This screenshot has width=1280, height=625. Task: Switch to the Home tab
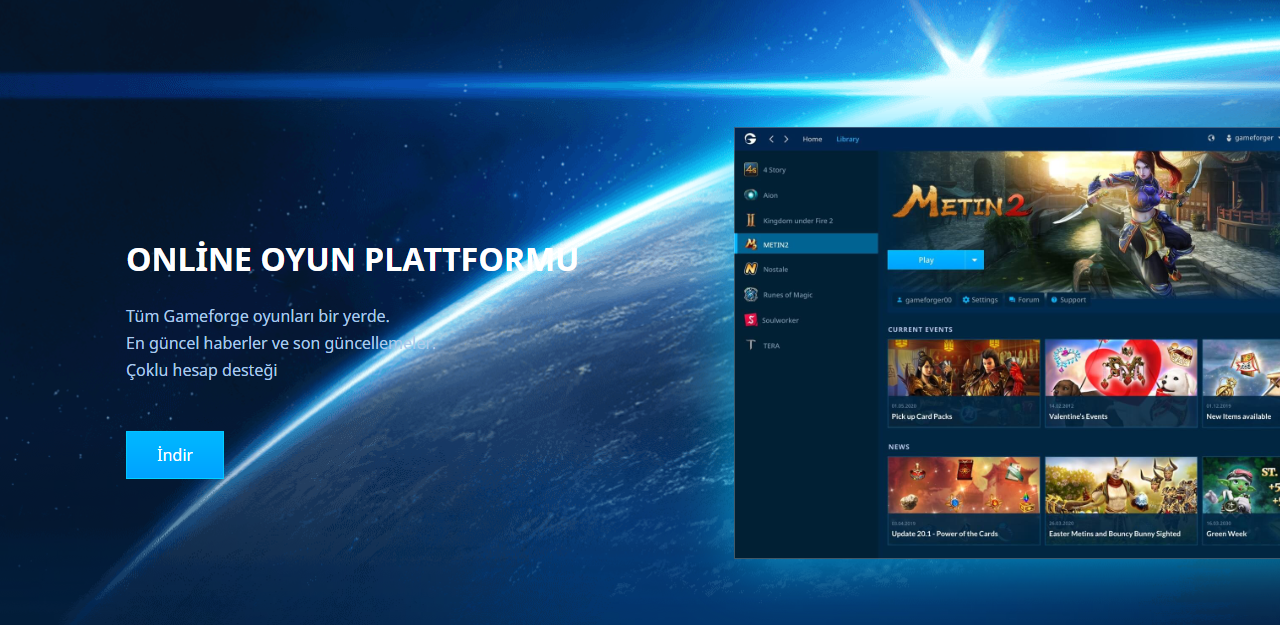tap(812, 139)
